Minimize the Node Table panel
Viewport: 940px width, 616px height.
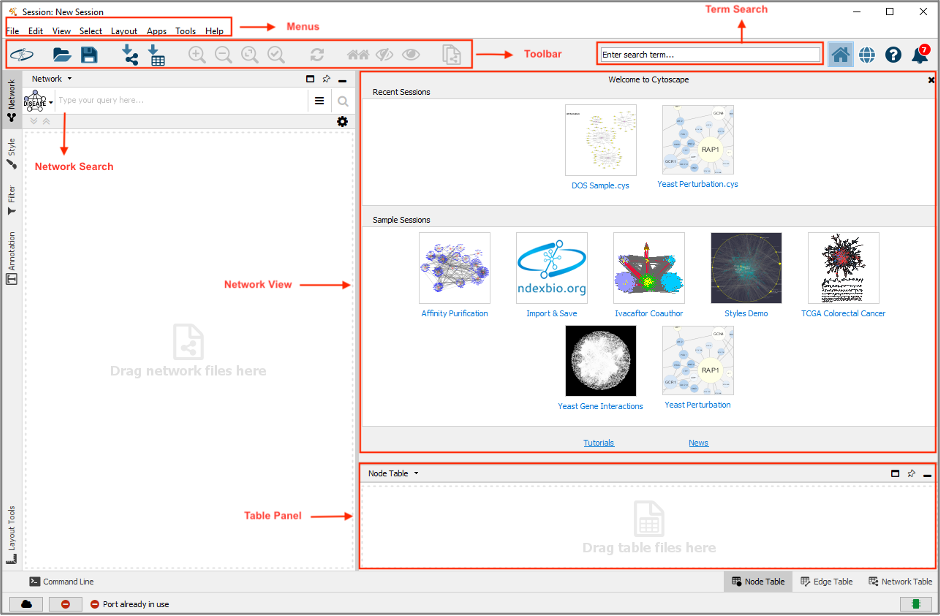(927, 474)
